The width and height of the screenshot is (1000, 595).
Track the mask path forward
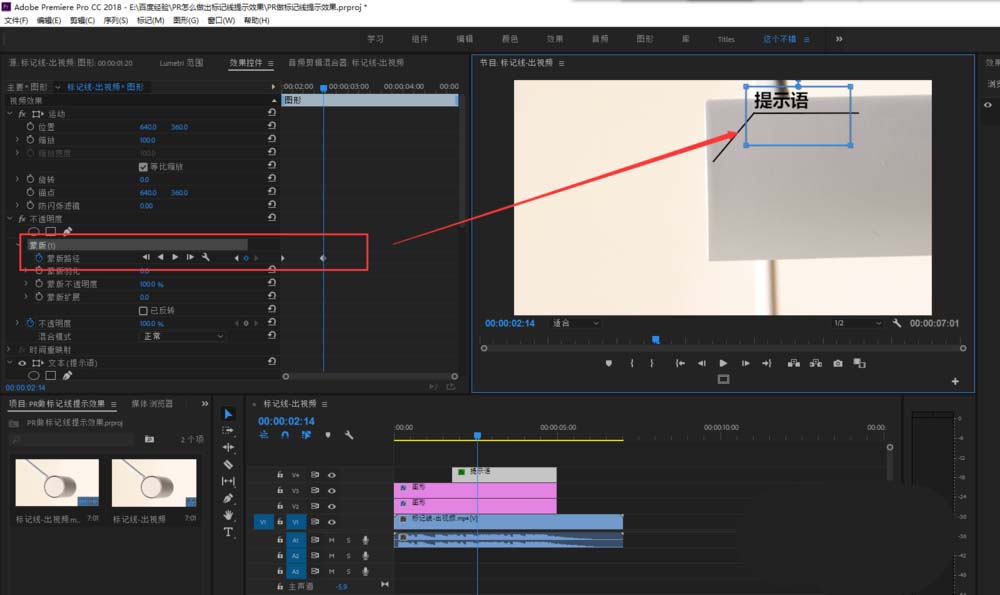(x=176, y=258)
